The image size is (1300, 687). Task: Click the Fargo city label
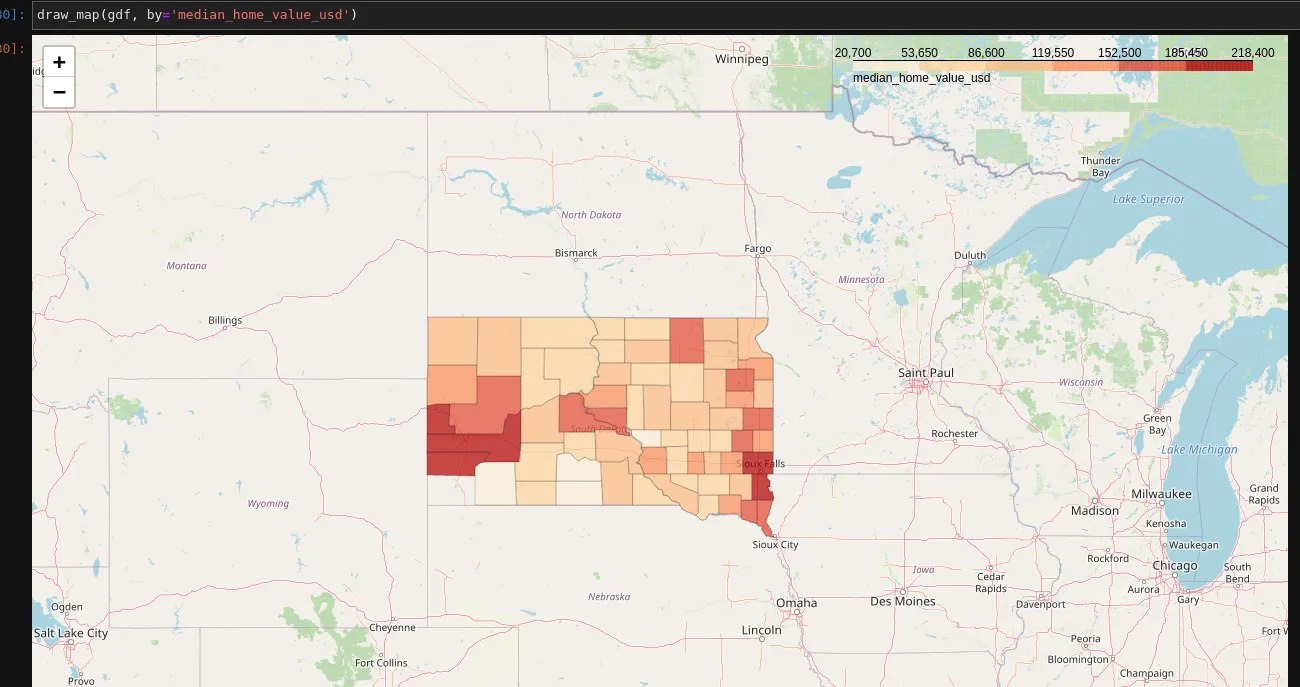pyautogui.click(x=758, y=248)
